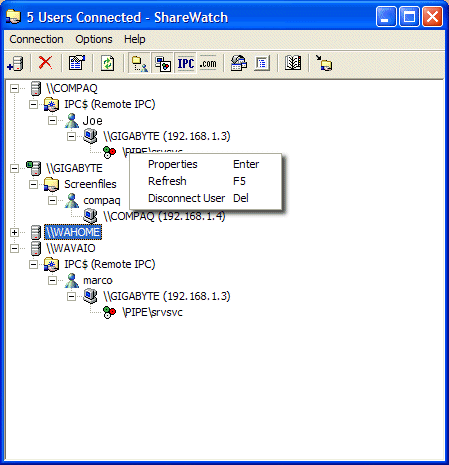The height and width of the screenshot is (465, 449).
Task: Collapse the \\COMPAQ server node
Action: 14,88
